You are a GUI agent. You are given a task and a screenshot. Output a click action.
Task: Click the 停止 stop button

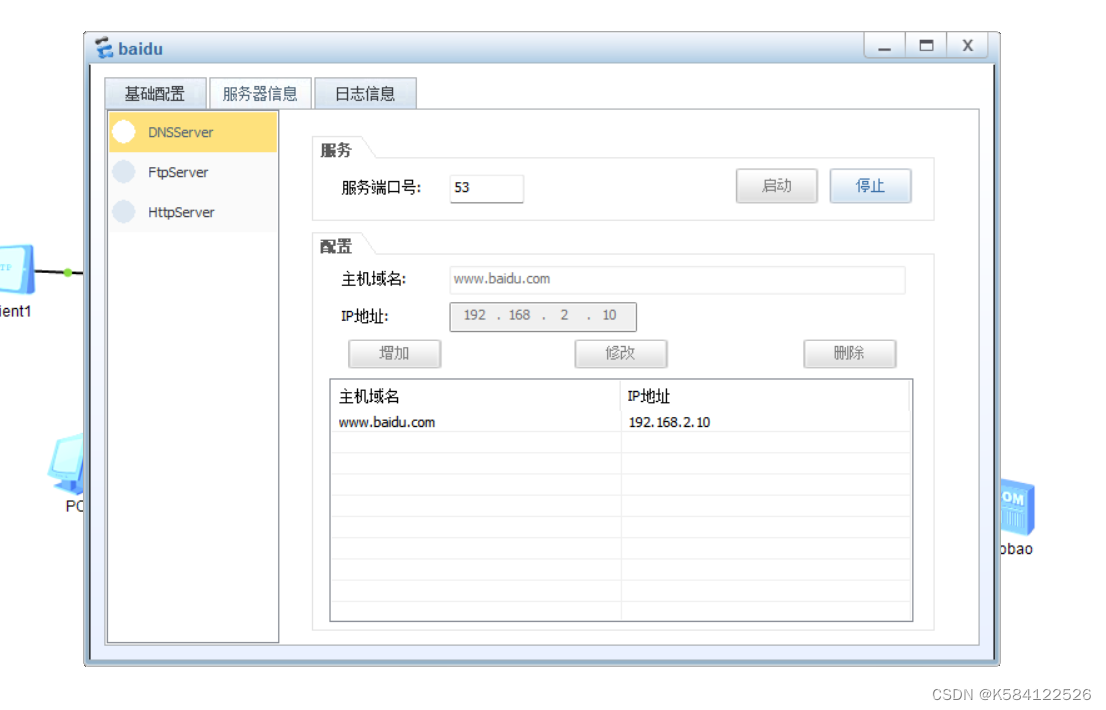point(870,186)
